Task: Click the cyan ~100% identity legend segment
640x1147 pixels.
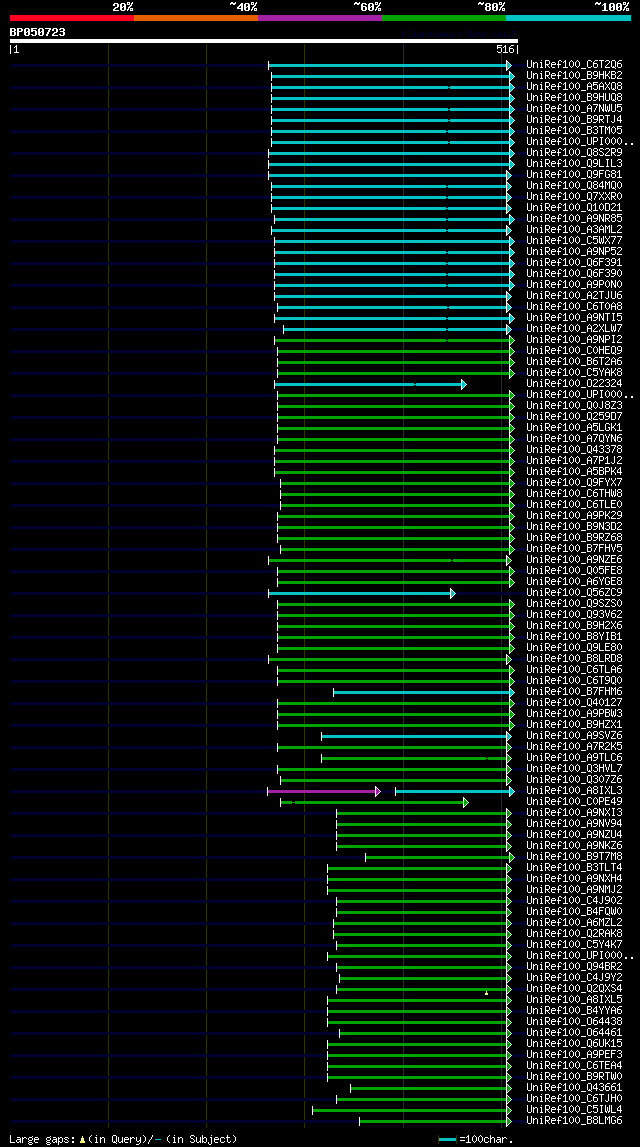Action: tap(568, 17)
